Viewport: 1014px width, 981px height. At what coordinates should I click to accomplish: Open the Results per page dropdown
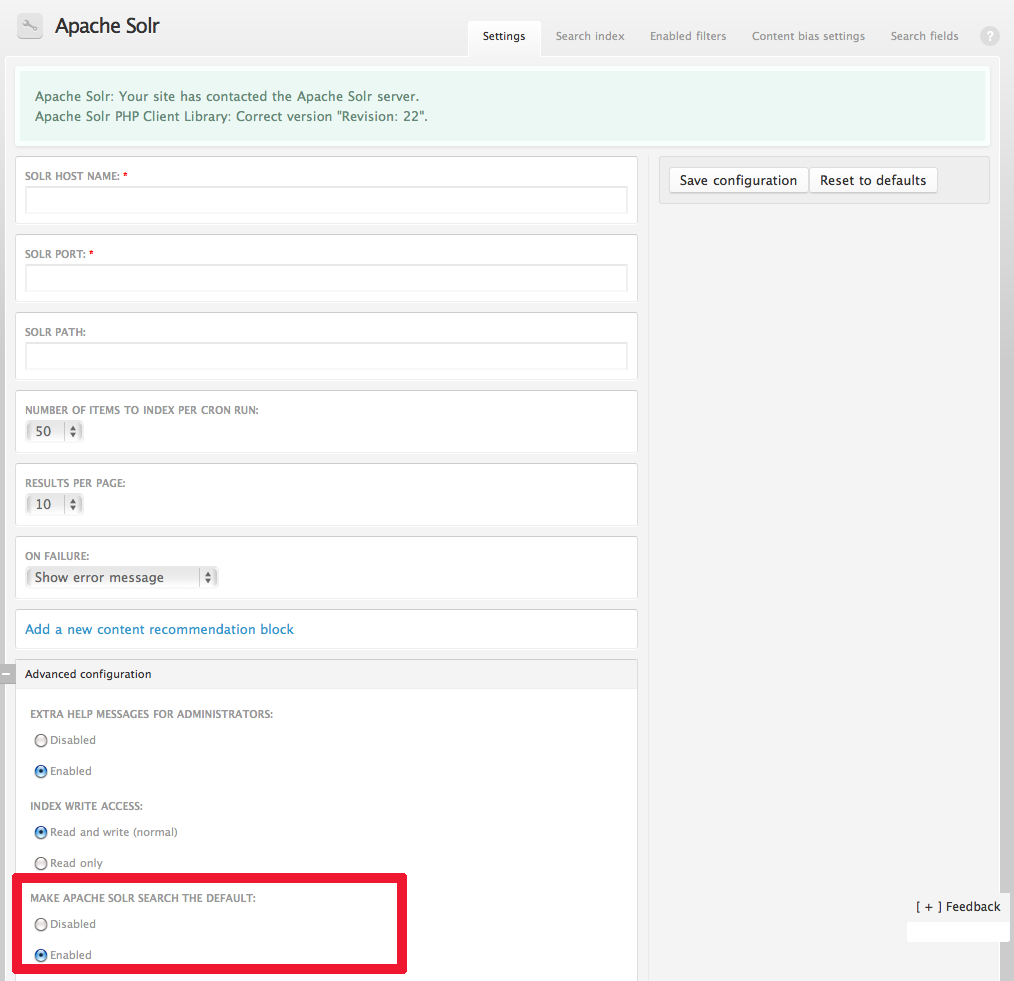(54, 504)
